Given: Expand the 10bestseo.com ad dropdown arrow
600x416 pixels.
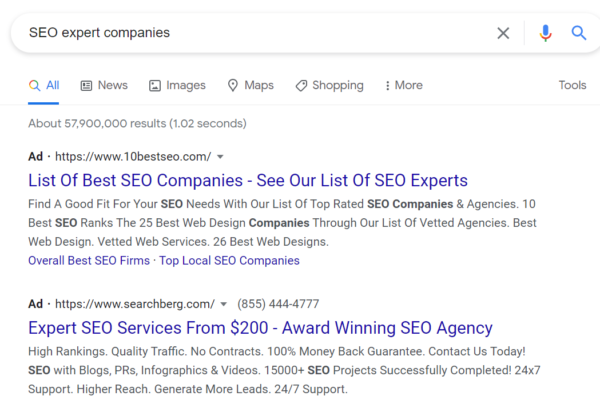Looking at the screenshot, I should click(220, 157).
